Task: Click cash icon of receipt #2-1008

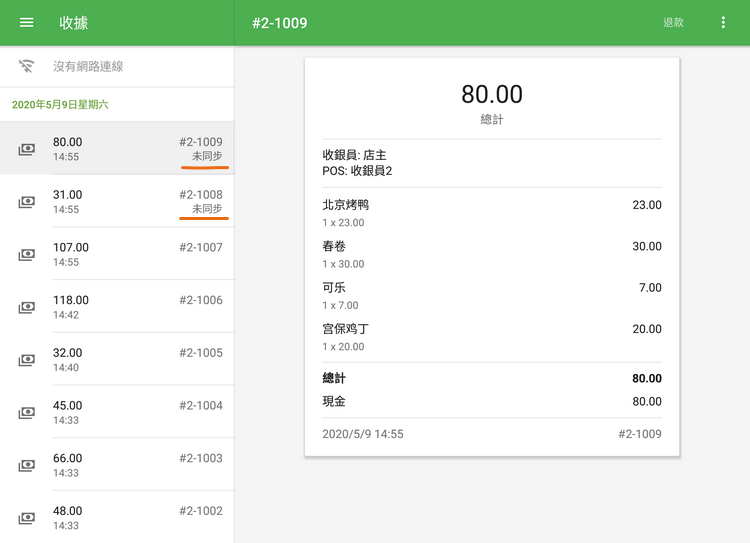Action: pos(27,202)
